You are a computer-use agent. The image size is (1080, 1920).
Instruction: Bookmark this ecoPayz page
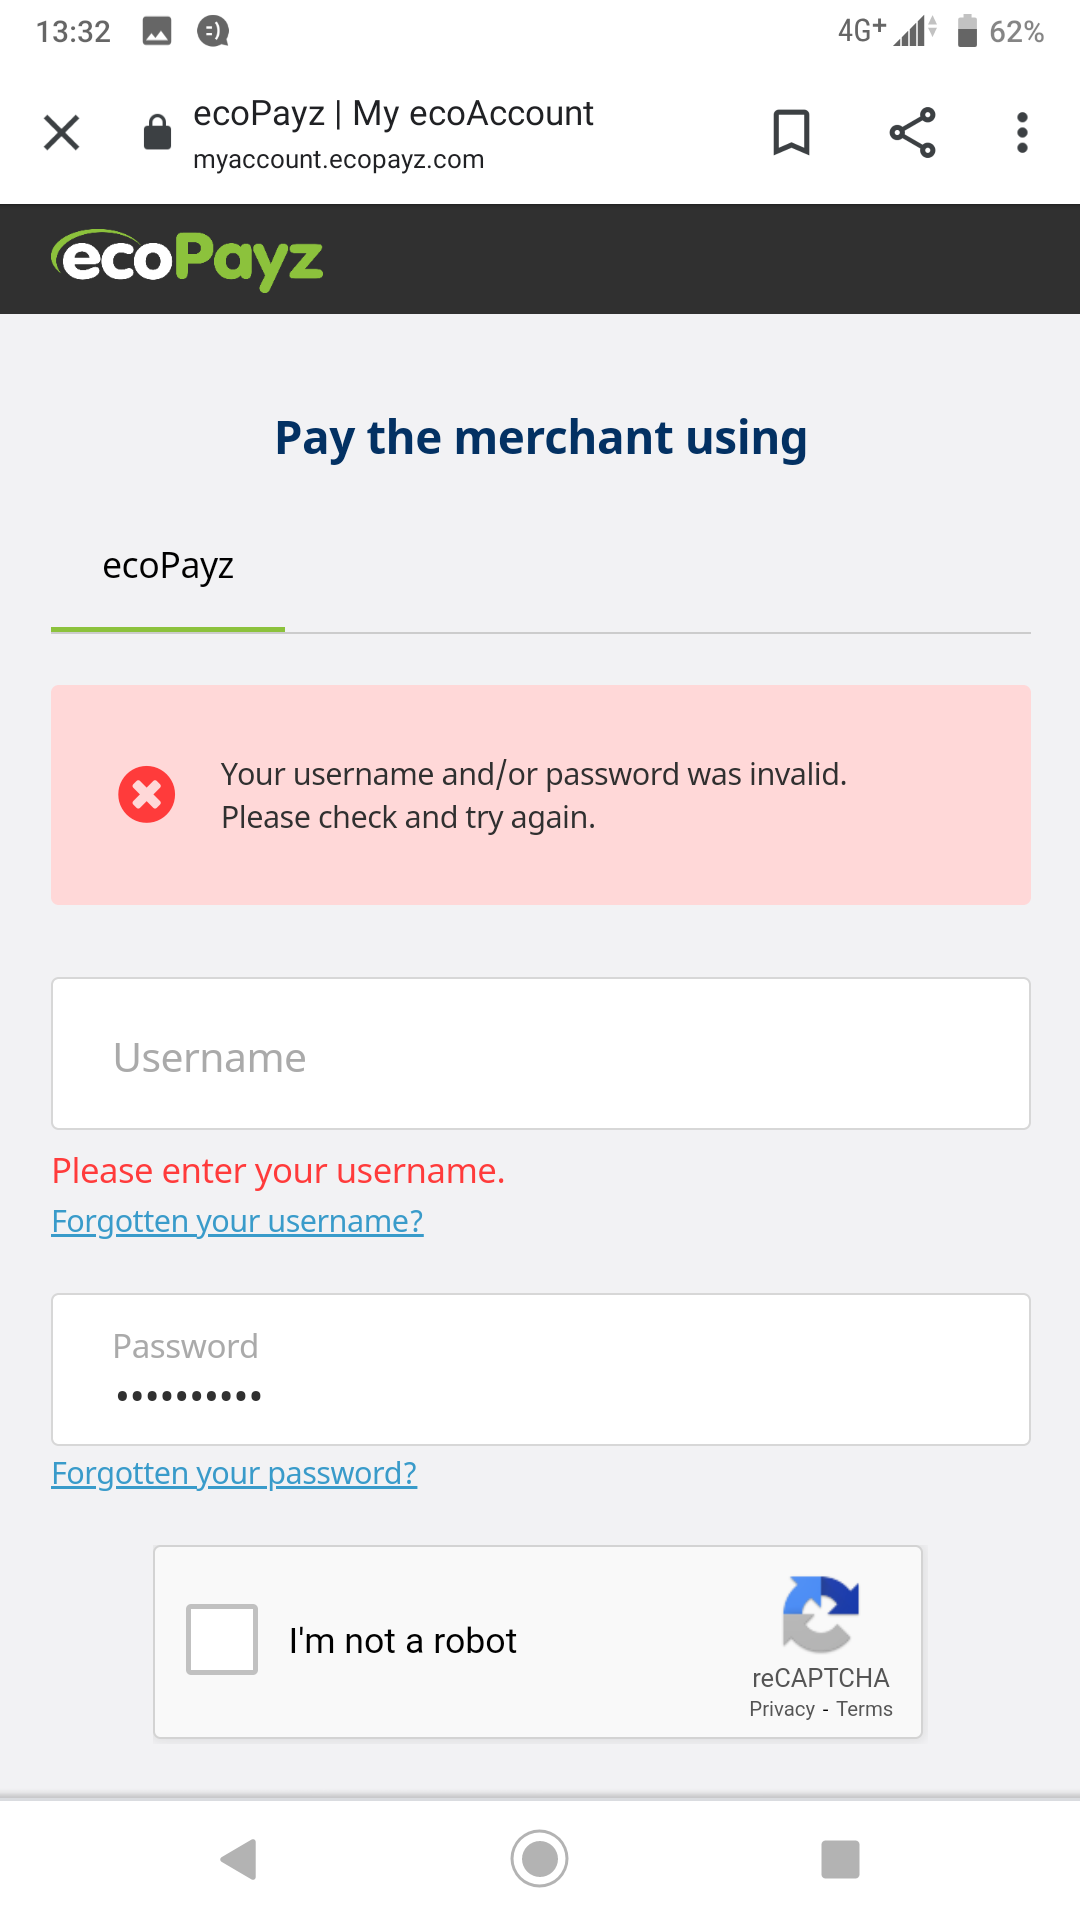(x=791, y=132)
